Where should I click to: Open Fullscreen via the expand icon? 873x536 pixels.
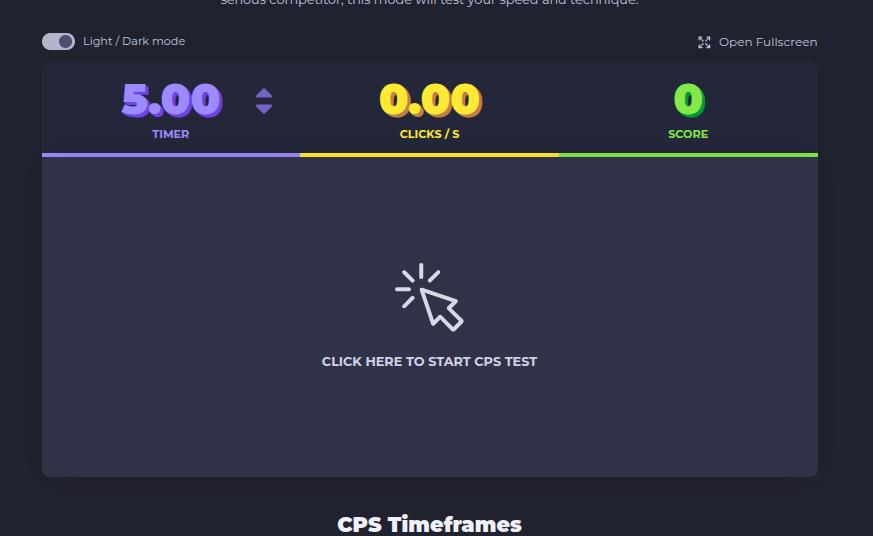point(704,42)
